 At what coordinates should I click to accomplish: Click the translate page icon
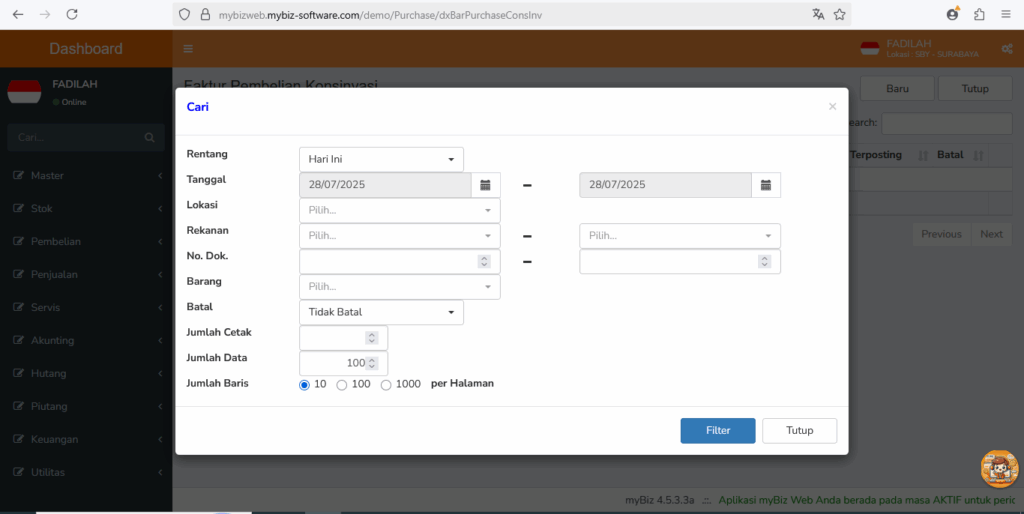[x=818, y=14]
